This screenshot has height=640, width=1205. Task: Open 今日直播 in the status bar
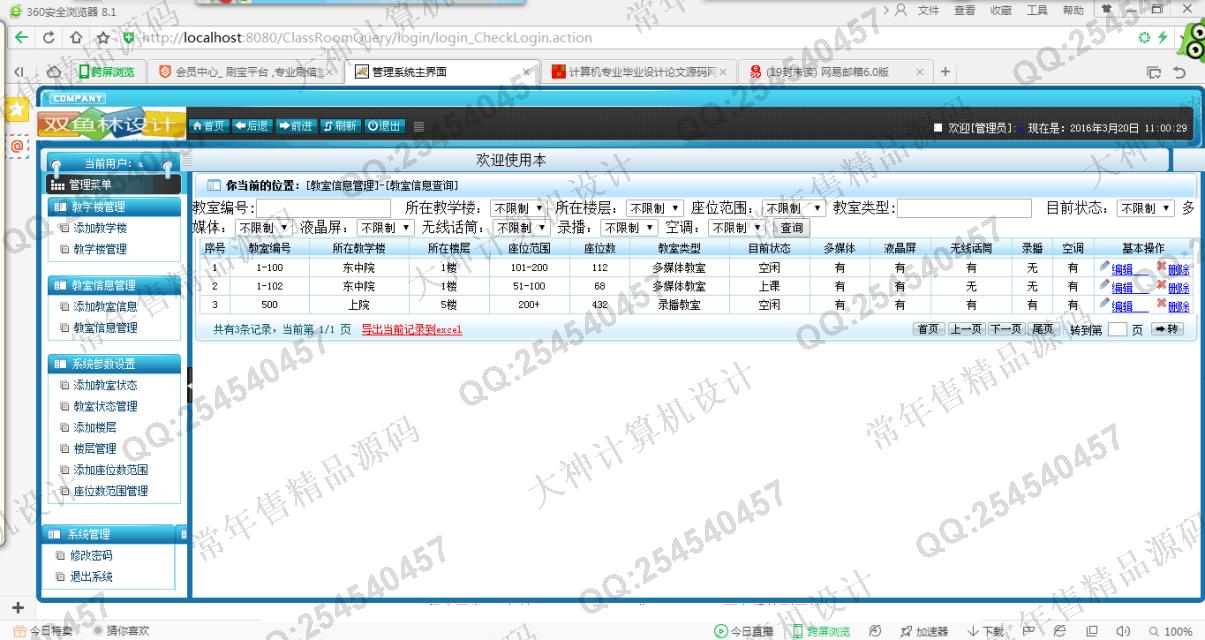click(744, 631)
